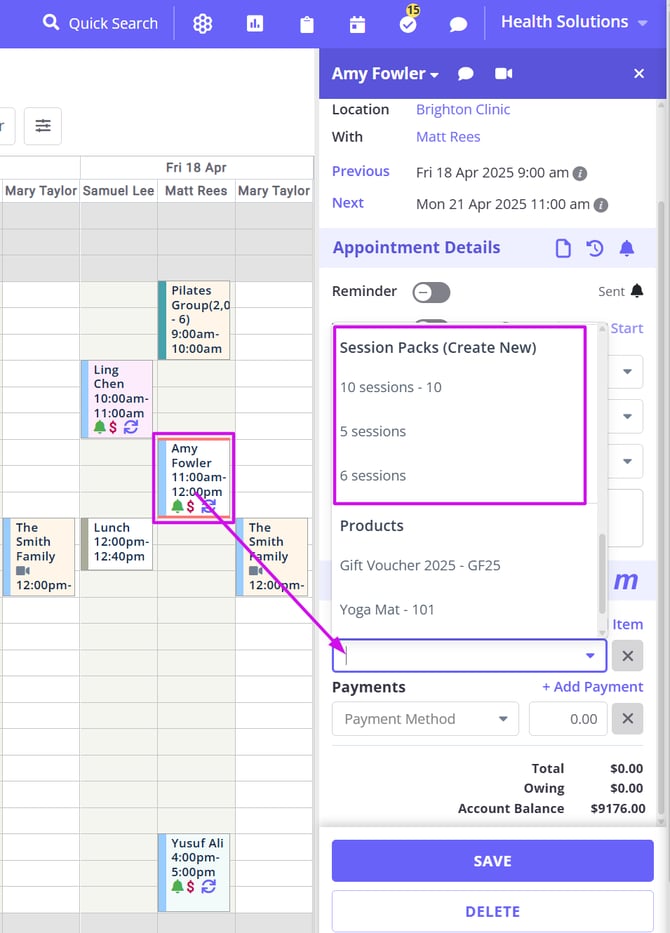The width and height of the screenshot is (670, 933).
Task: Click the SAVE button
Action: [x=492, y=861]
